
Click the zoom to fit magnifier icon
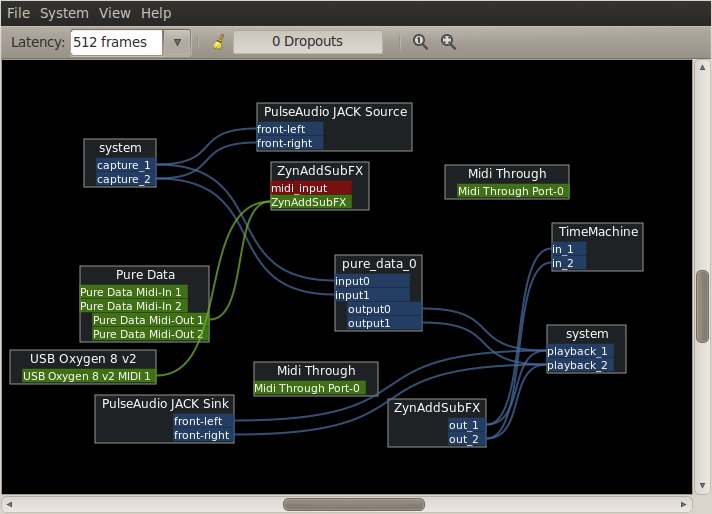tap(448, 42)
